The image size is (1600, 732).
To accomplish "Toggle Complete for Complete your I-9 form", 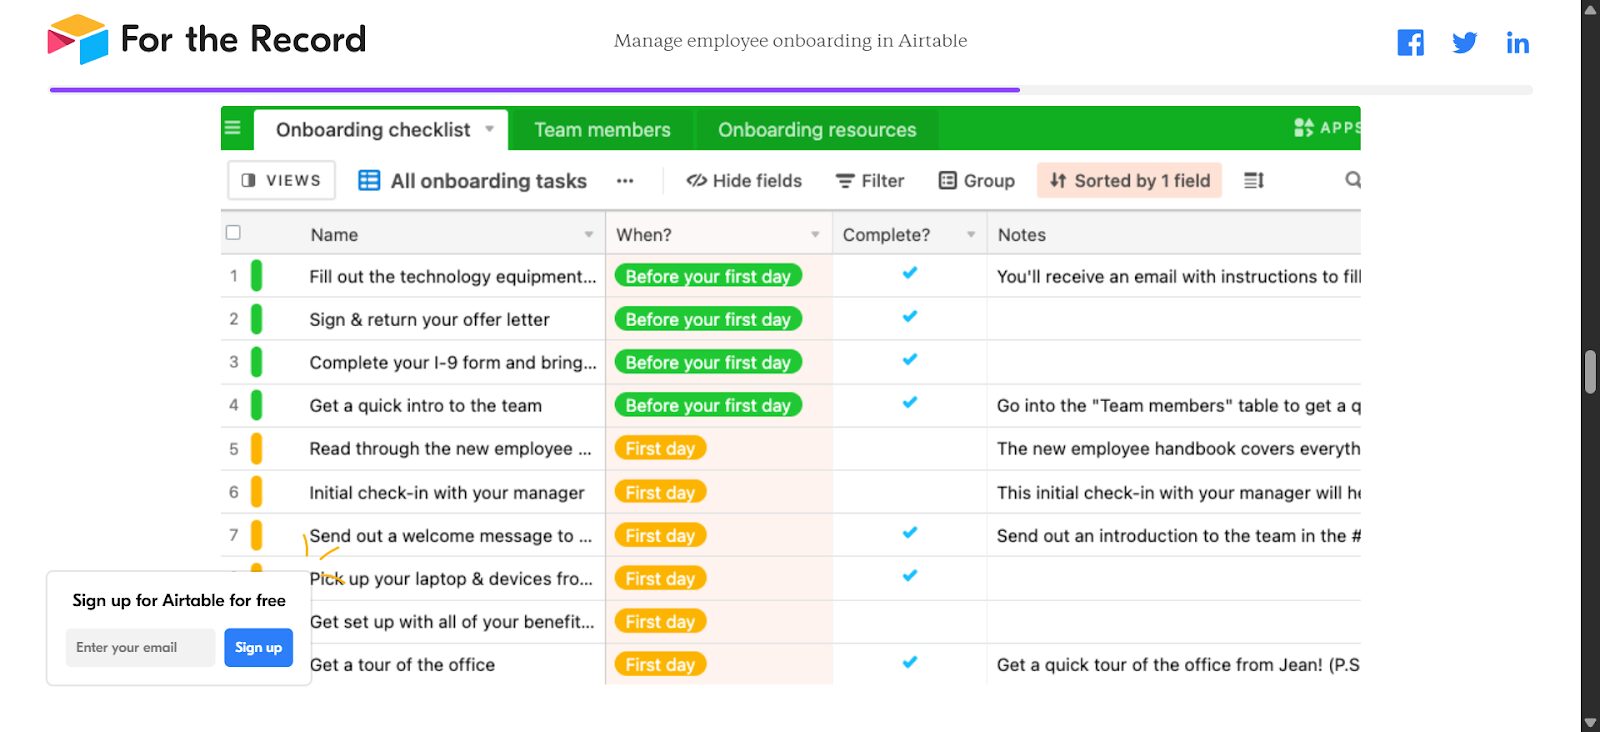I will pos(910,359).
